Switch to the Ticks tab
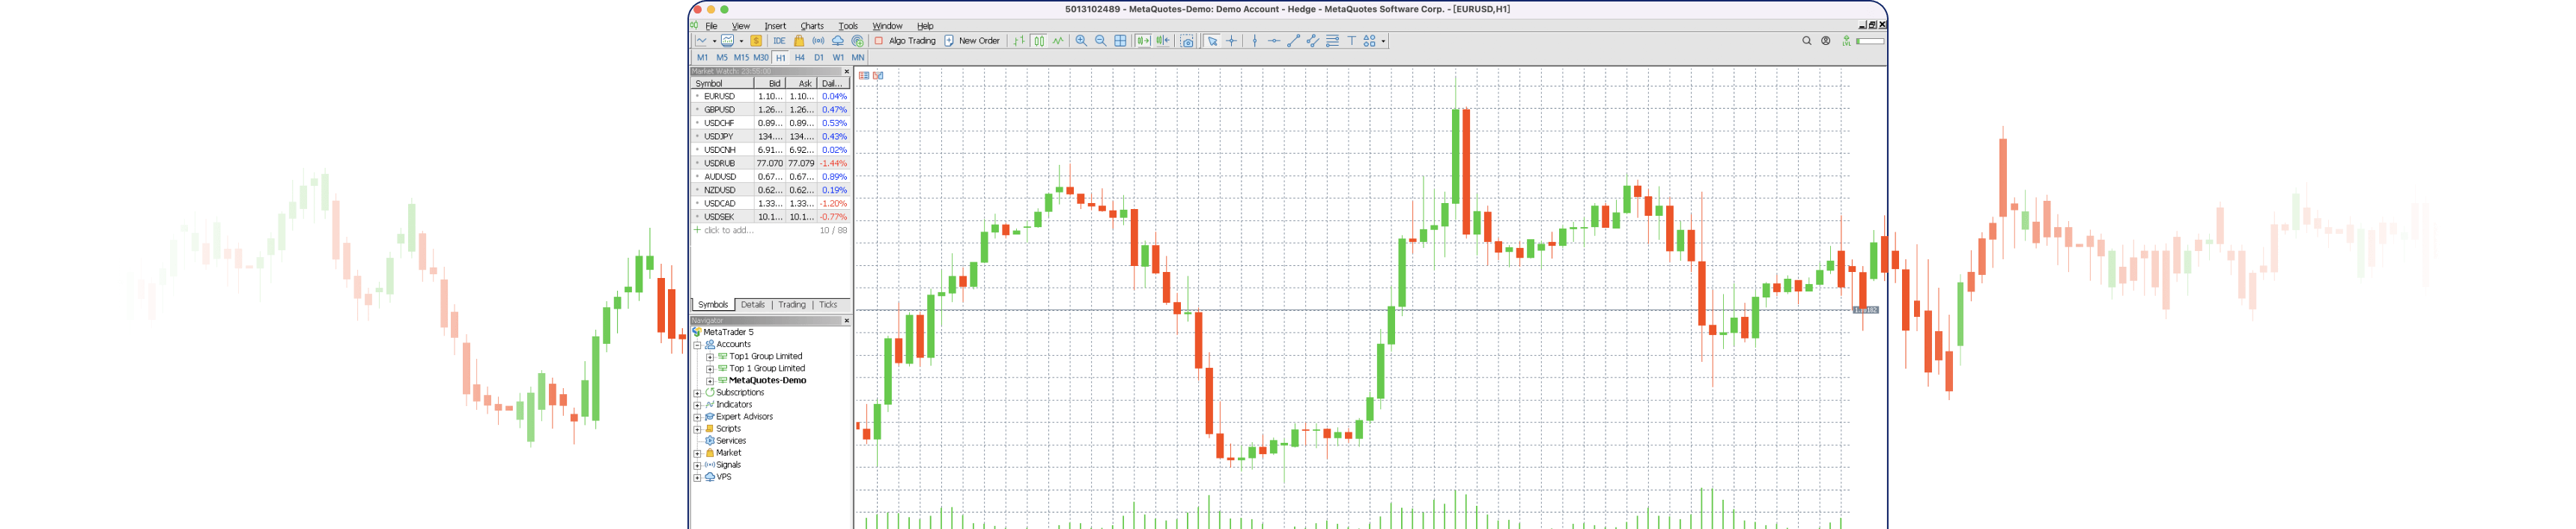This screenshot has height=529, width=2576. click(828, 305)
